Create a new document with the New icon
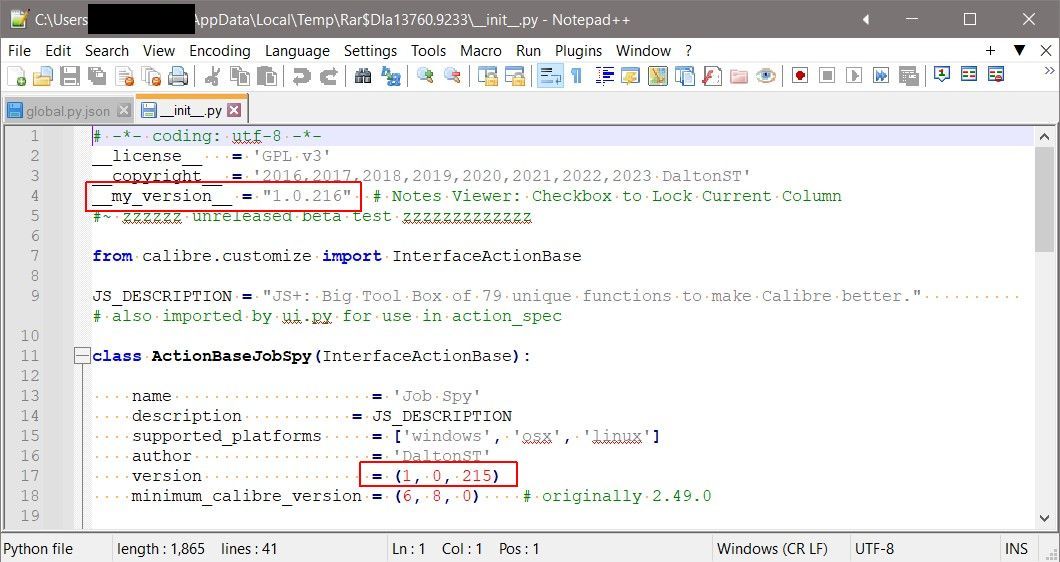Screen dimensions: 1060x562 click(x=16, y=76)
